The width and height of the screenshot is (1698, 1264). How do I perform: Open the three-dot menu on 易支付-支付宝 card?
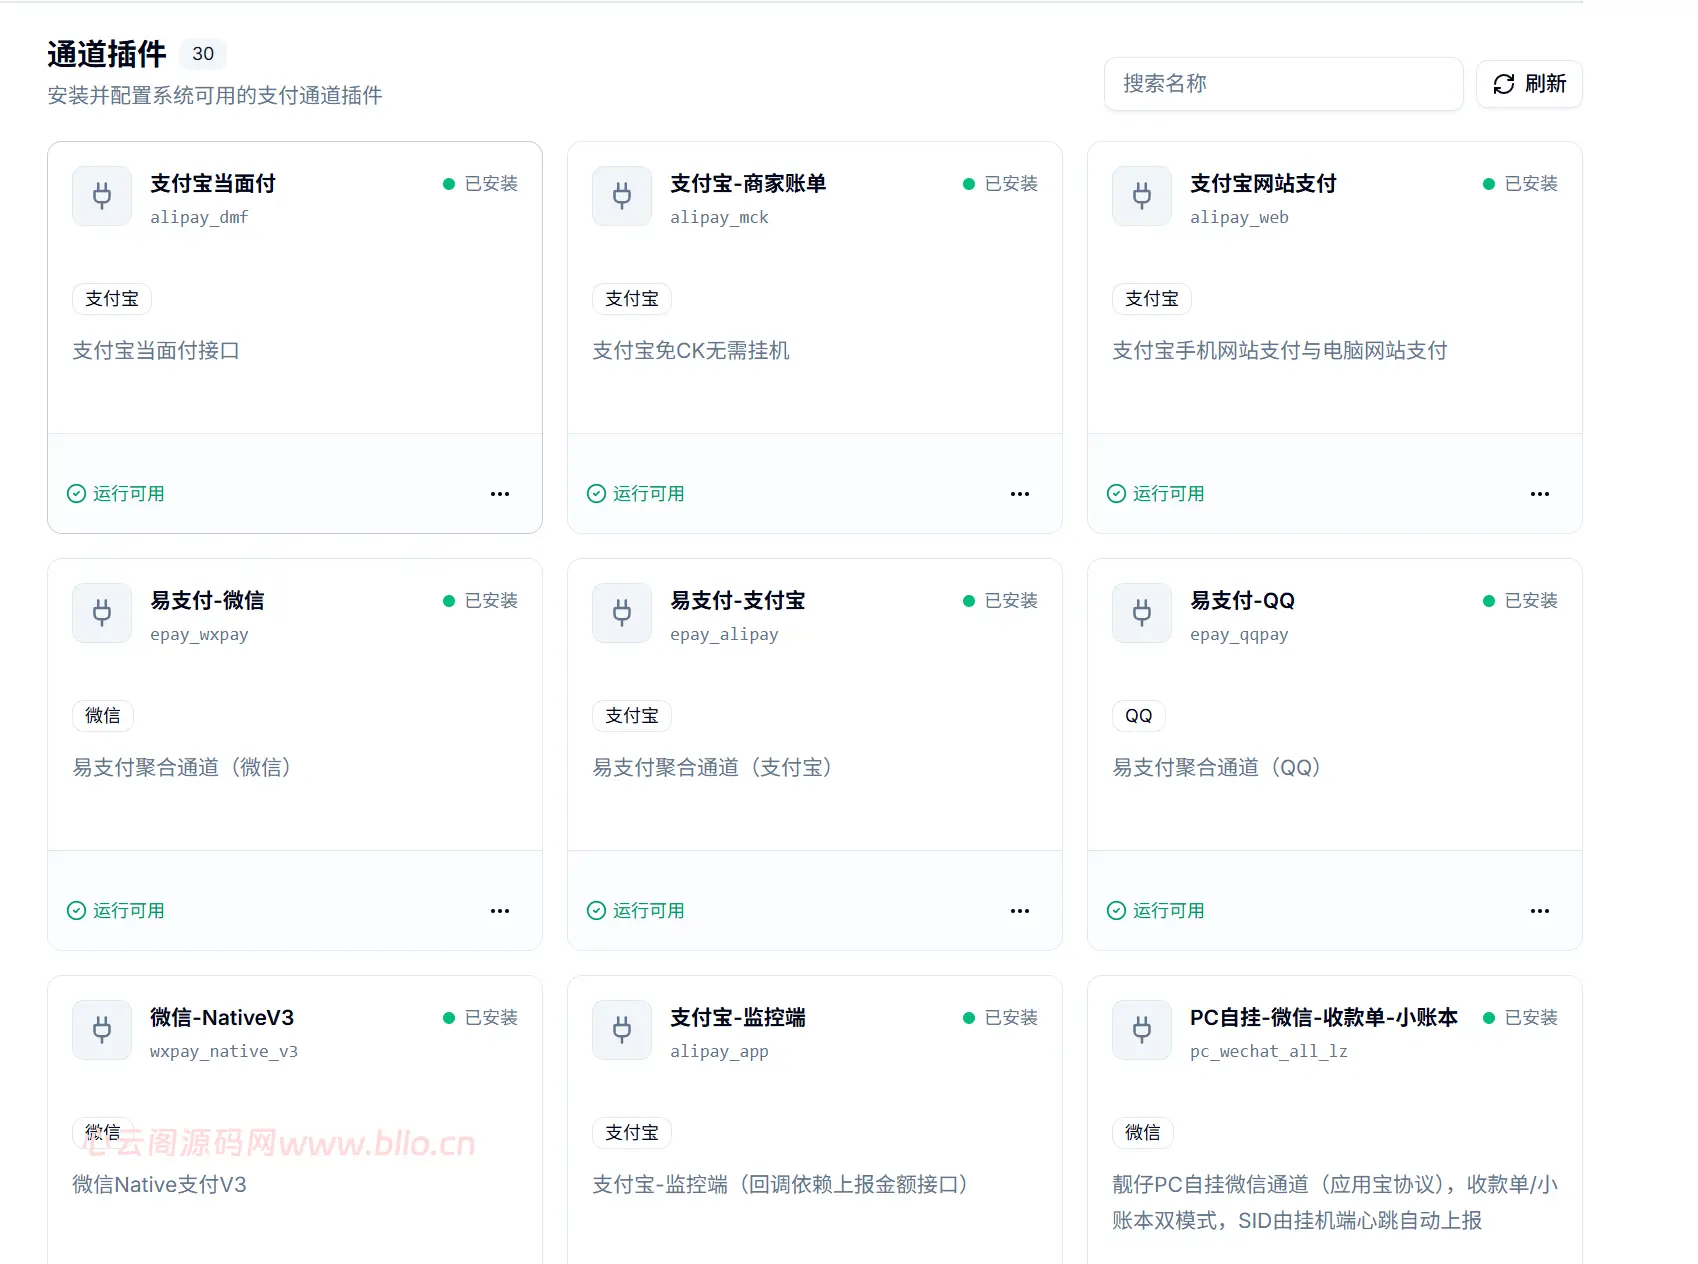1020,911
